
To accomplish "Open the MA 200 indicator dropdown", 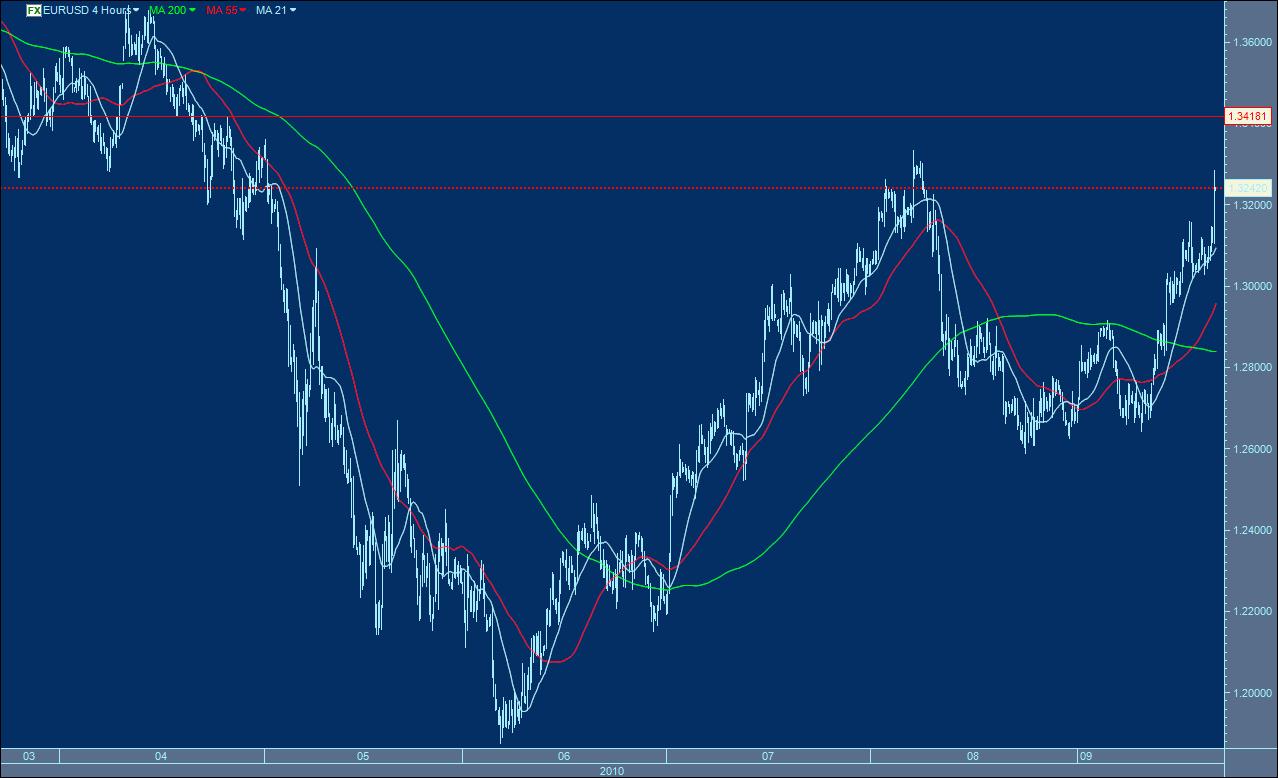I will tap(192, 9).
